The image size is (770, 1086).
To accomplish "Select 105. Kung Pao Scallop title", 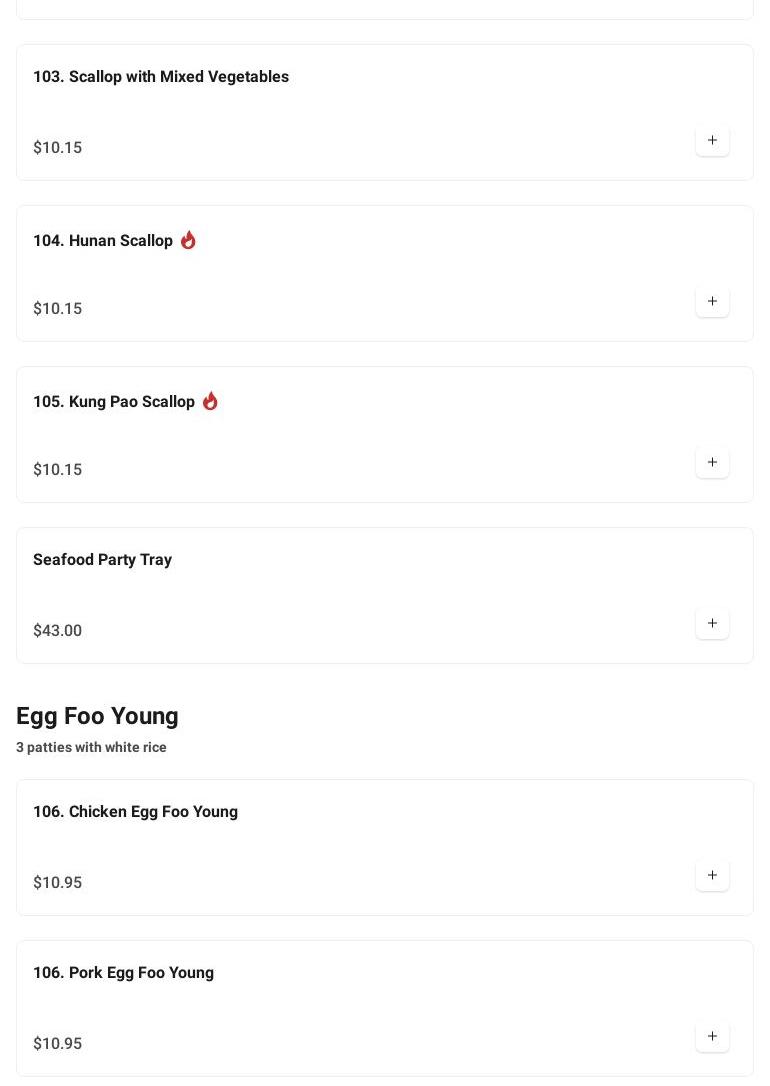I will click(x=114, y=402).
